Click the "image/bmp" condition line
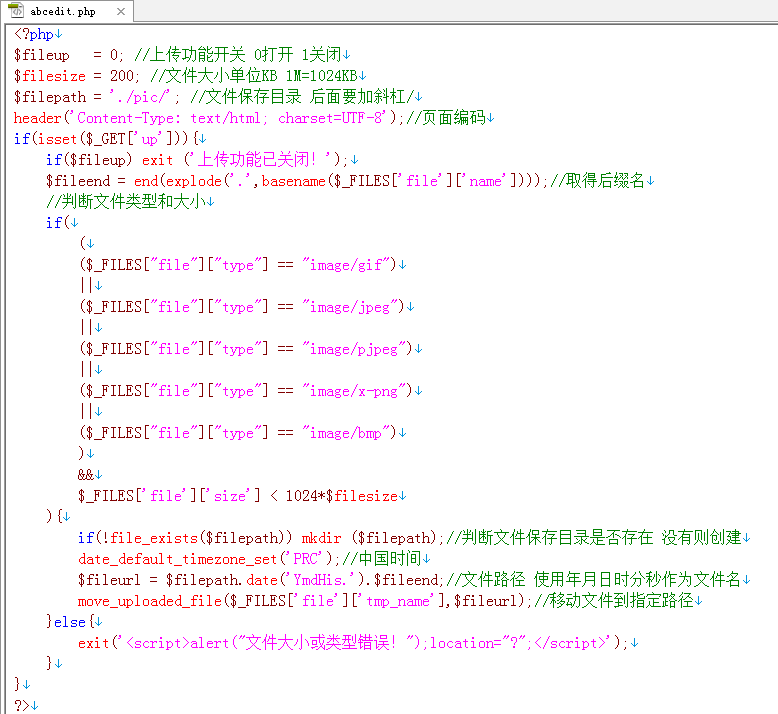Viewport: 778px width, 714px height. click(243, 433)
